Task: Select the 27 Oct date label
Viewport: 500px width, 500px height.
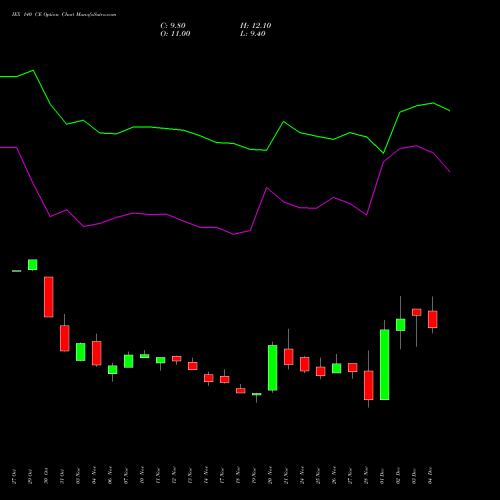Action: pos(14,476)
